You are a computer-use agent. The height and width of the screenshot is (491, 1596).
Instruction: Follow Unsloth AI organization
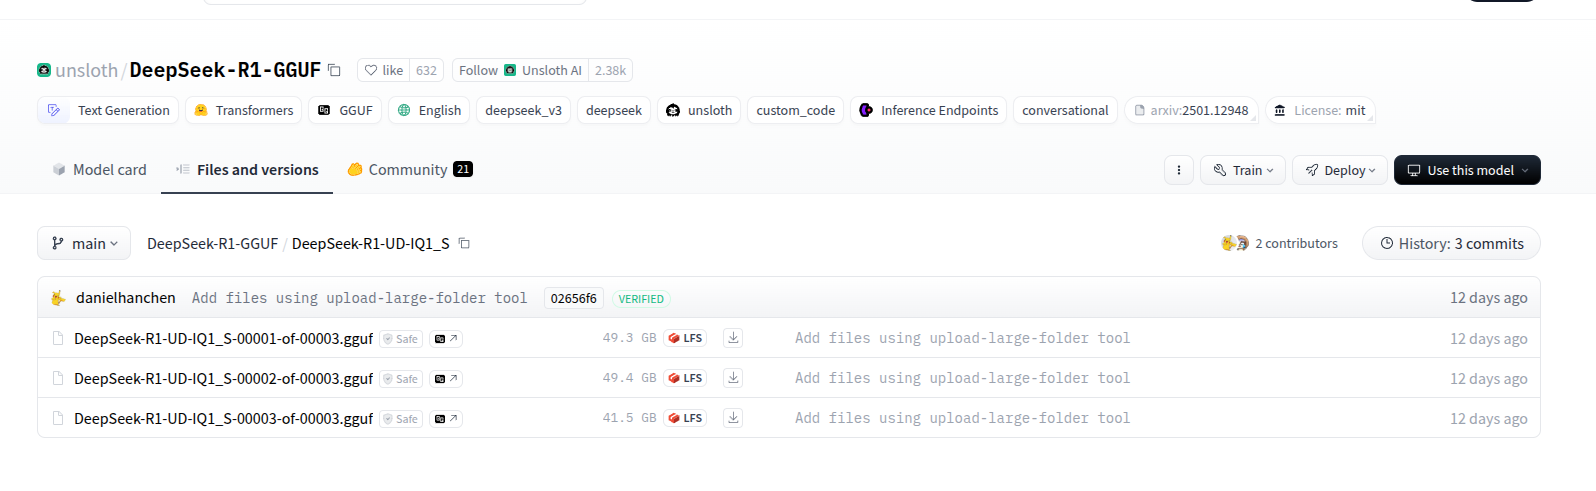(x=520, y=70)
